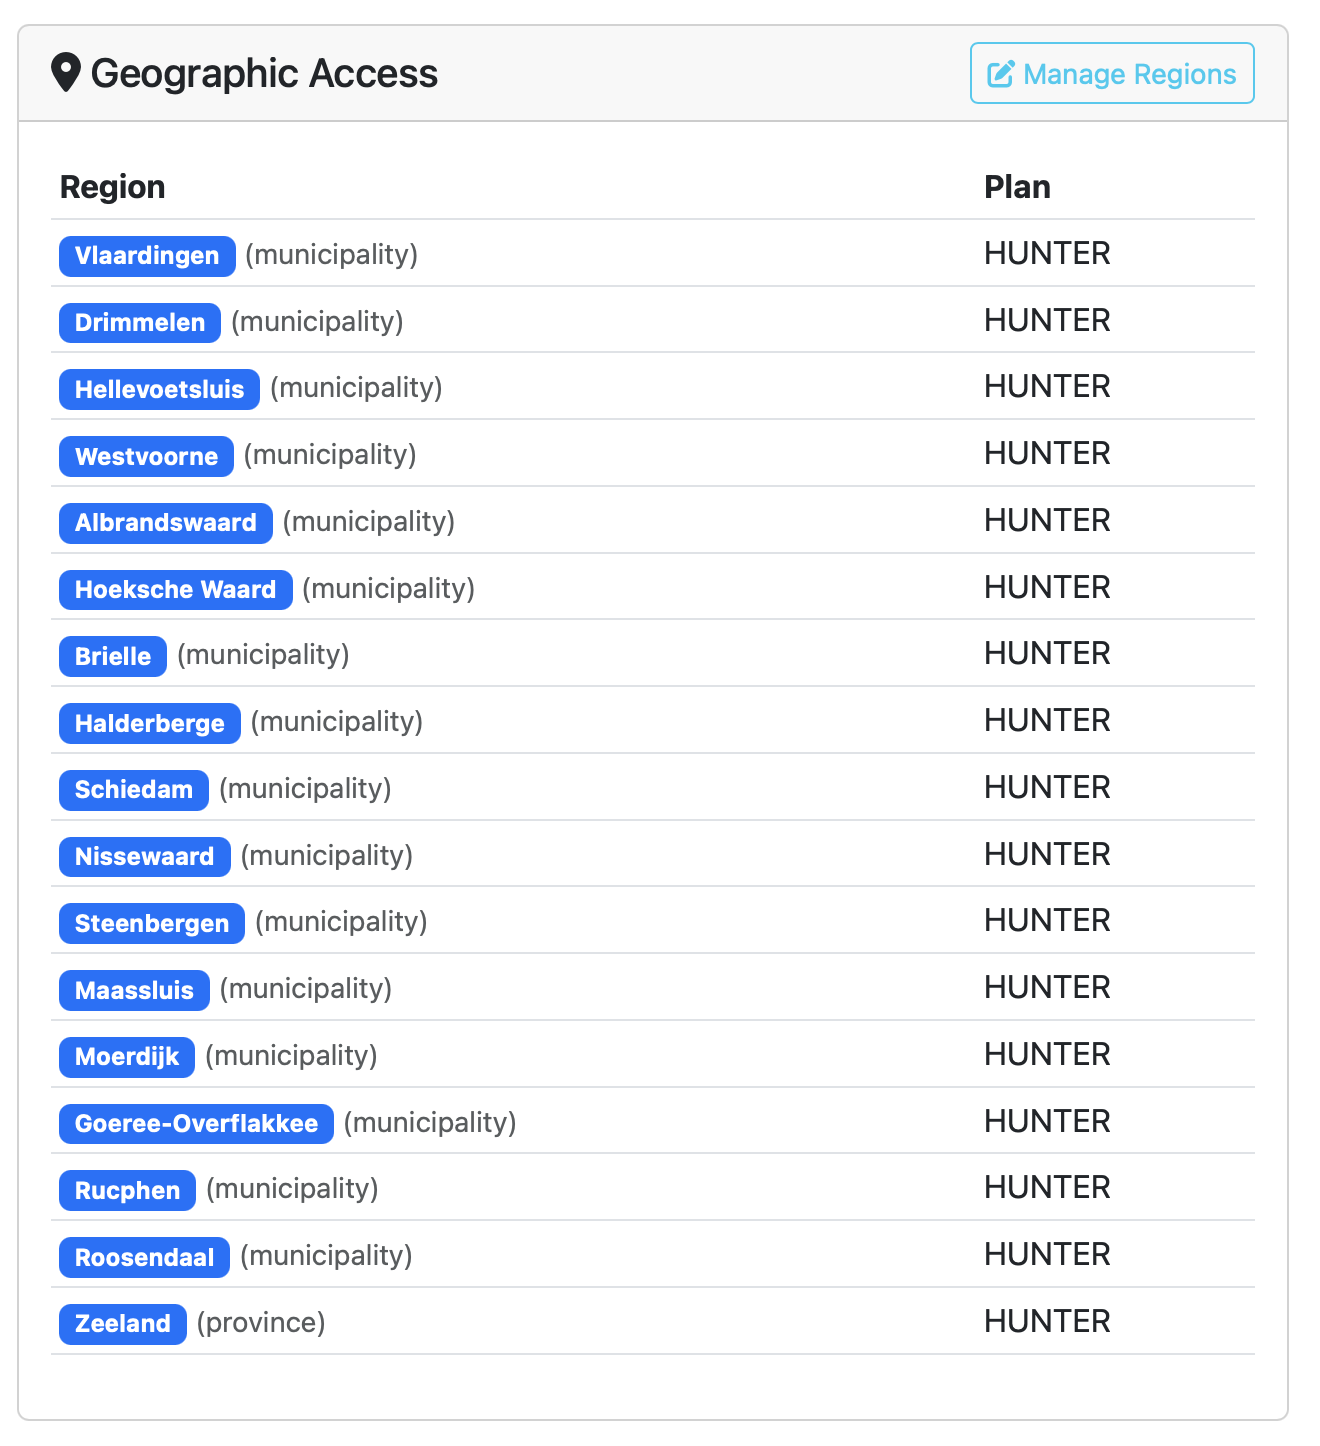Image resolution: width=1320 pixels, height=1446 pixels.
Task: Select the Drimmelen region badge
Action: pyautogui.click(x=139, y=323)
